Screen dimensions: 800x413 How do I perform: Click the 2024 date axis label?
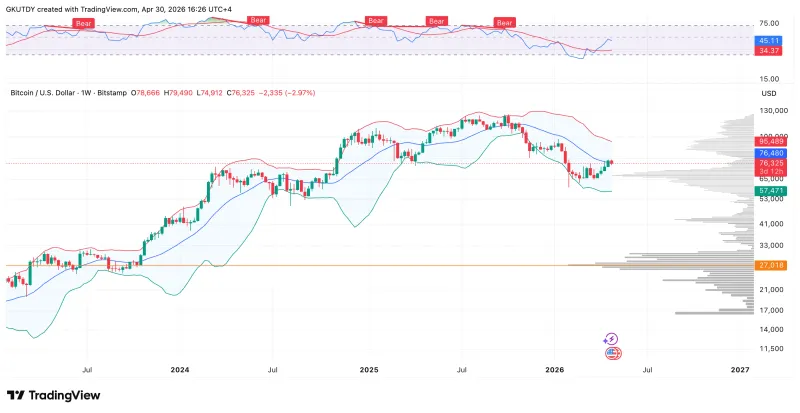click(x=180, y=370)
